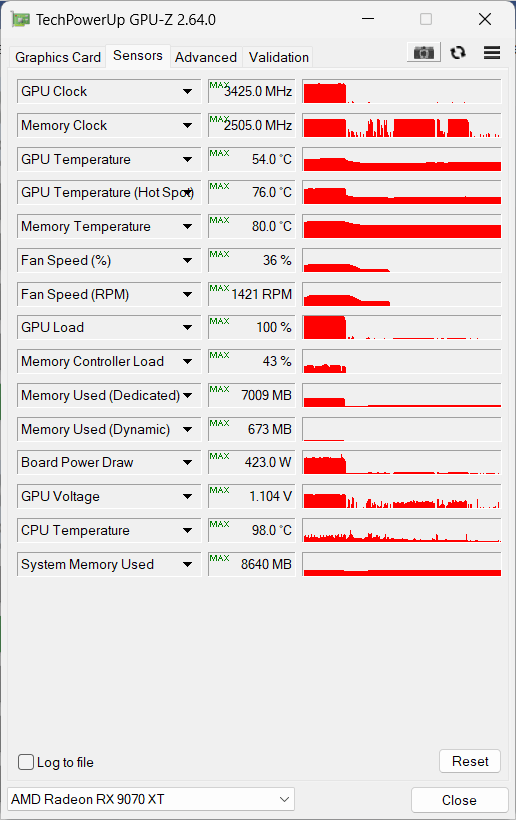This screenshot has height=820, width=516.
Task: Expand the Board Power Draw dropdown
Action: [187, 462]
